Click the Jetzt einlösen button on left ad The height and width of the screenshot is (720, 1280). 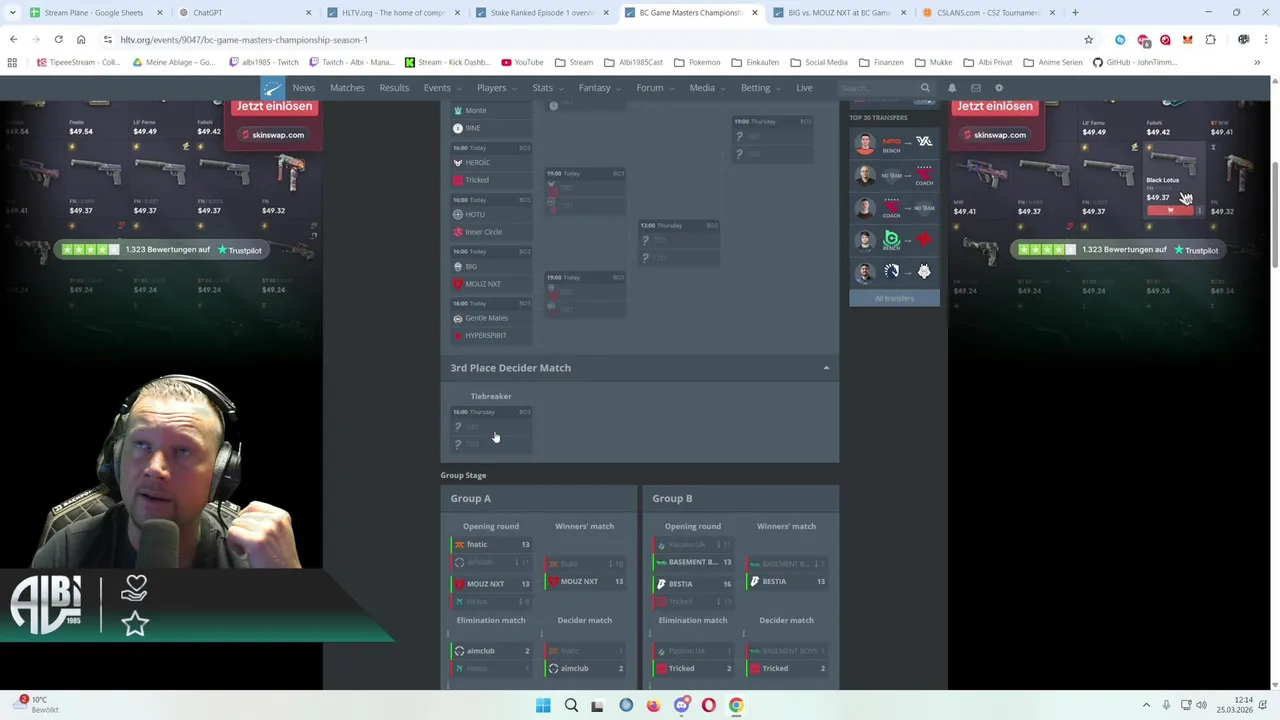274,106
